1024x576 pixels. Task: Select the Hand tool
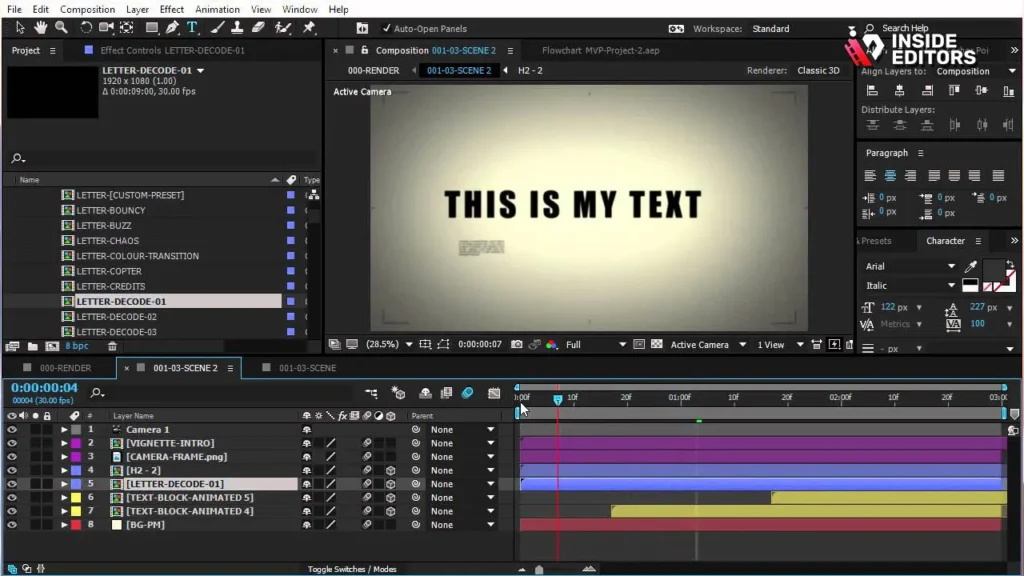pyautogui.click(x=40, y=27)
